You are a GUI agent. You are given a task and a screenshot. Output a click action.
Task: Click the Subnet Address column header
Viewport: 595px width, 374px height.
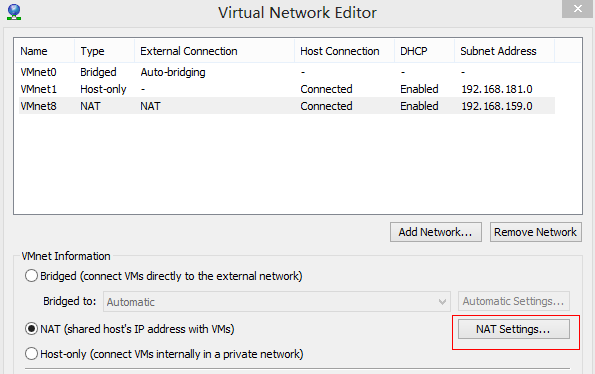point(505,51)
